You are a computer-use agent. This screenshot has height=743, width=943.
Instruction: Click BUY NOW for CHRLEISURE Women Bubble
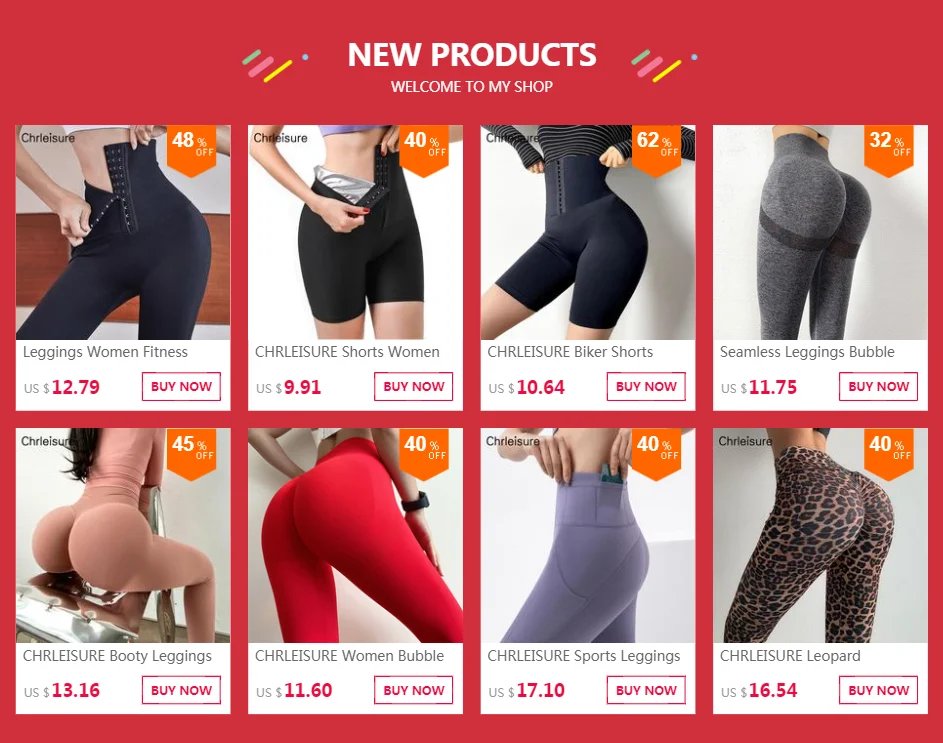click(x=413, y=690)
